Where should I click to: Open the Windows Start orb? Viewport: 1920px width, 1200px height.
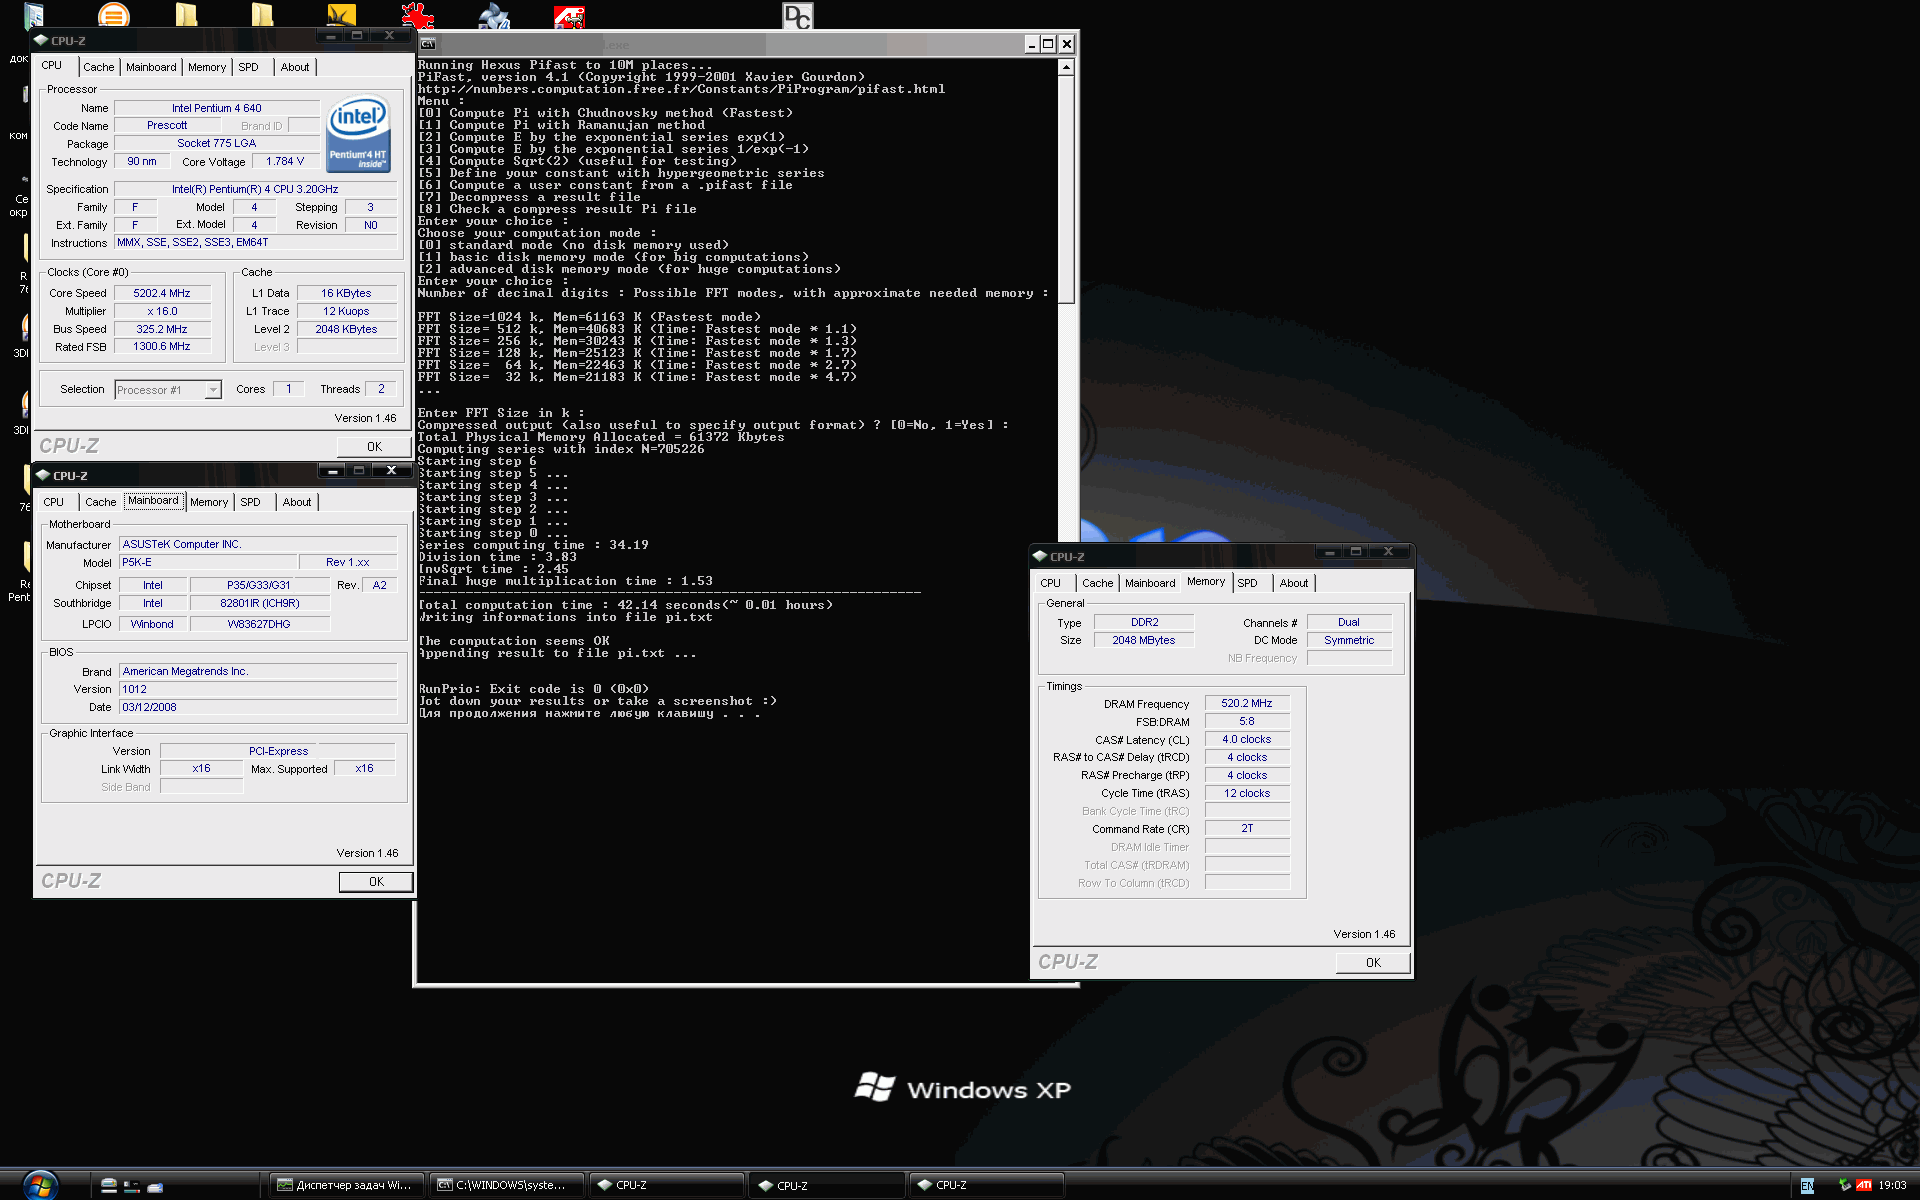(39, 1186)
